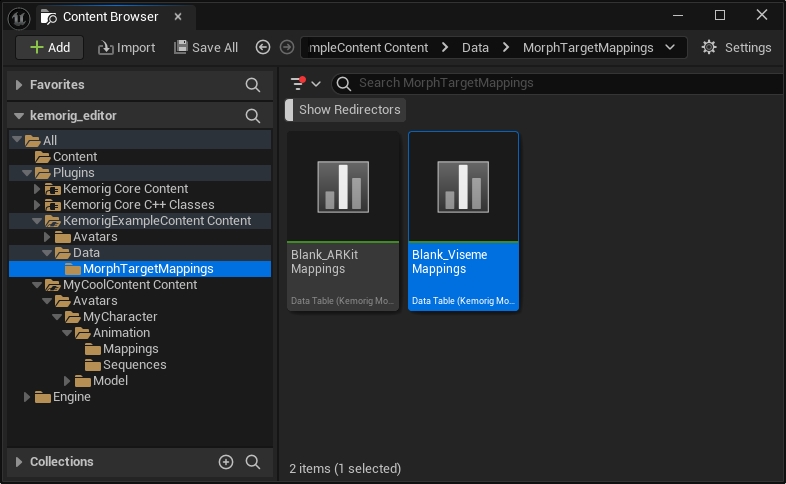Open the filter options icon
This screenshot has width=786, height=484.
point(297,84)
